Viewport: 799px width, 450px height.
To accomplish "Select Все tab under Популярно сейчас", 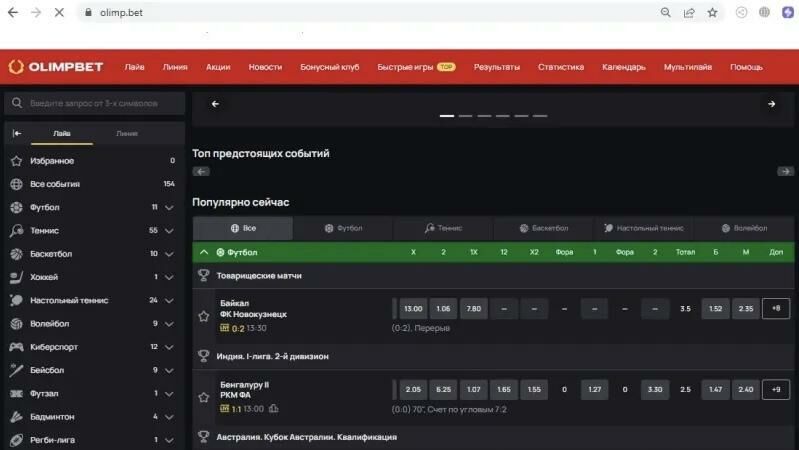I will click(243, 228).
